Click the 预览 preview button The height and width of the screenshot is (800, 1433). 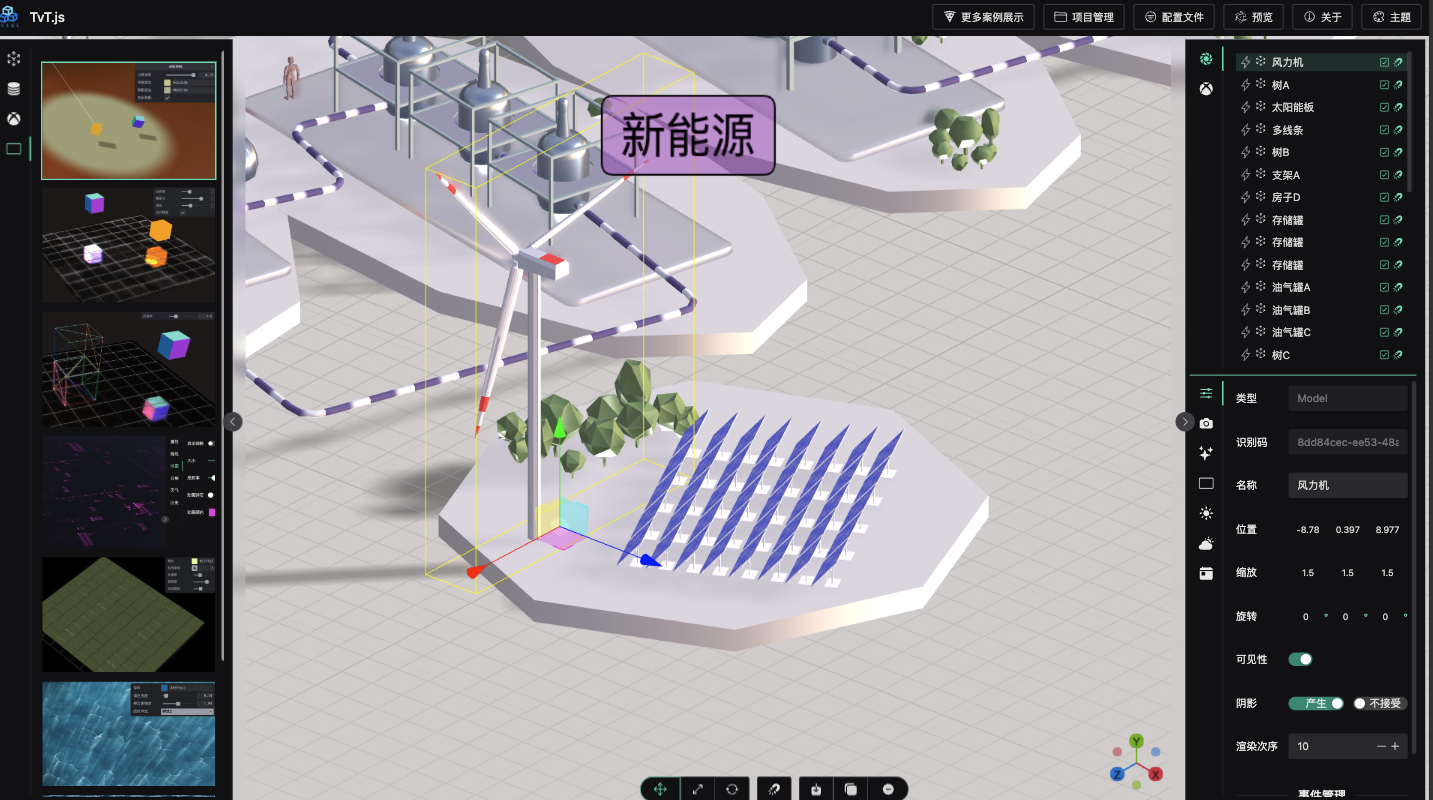coord(1254,17)
